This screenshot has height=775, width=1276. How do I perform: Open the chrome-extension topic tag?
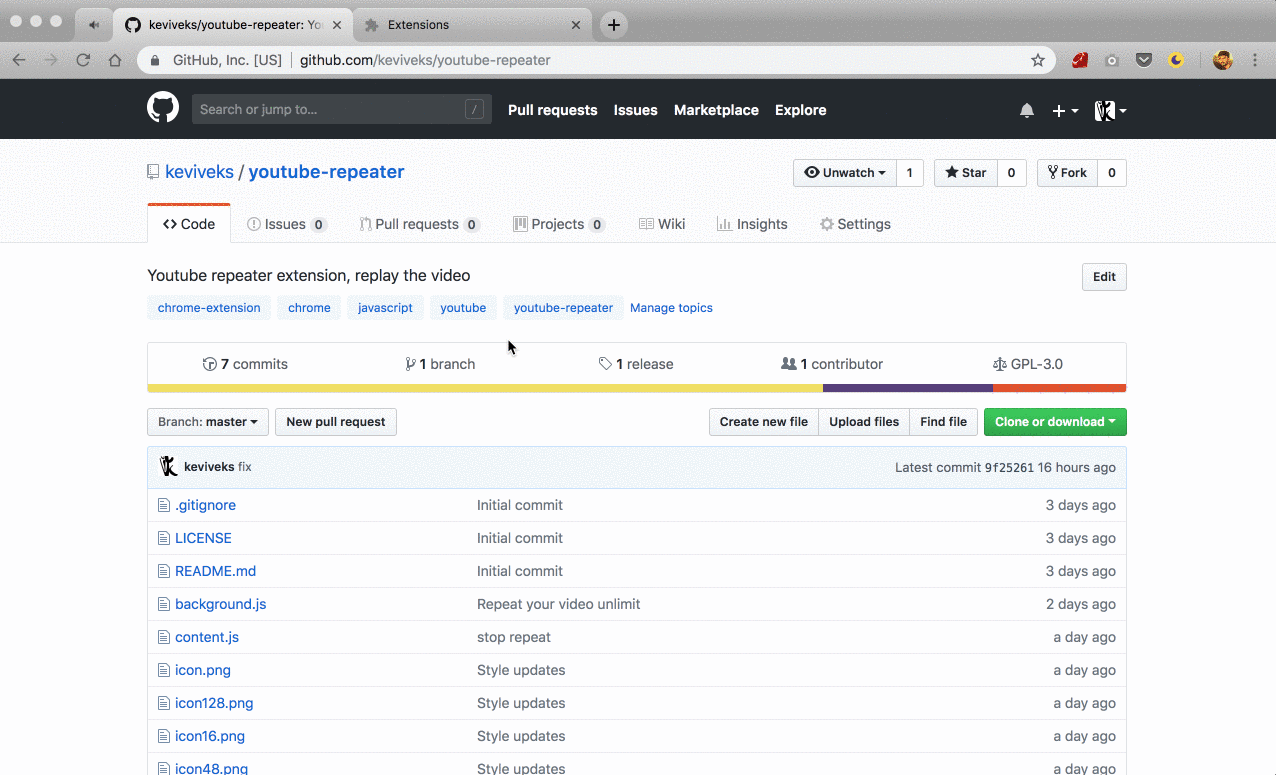[209, 308]
